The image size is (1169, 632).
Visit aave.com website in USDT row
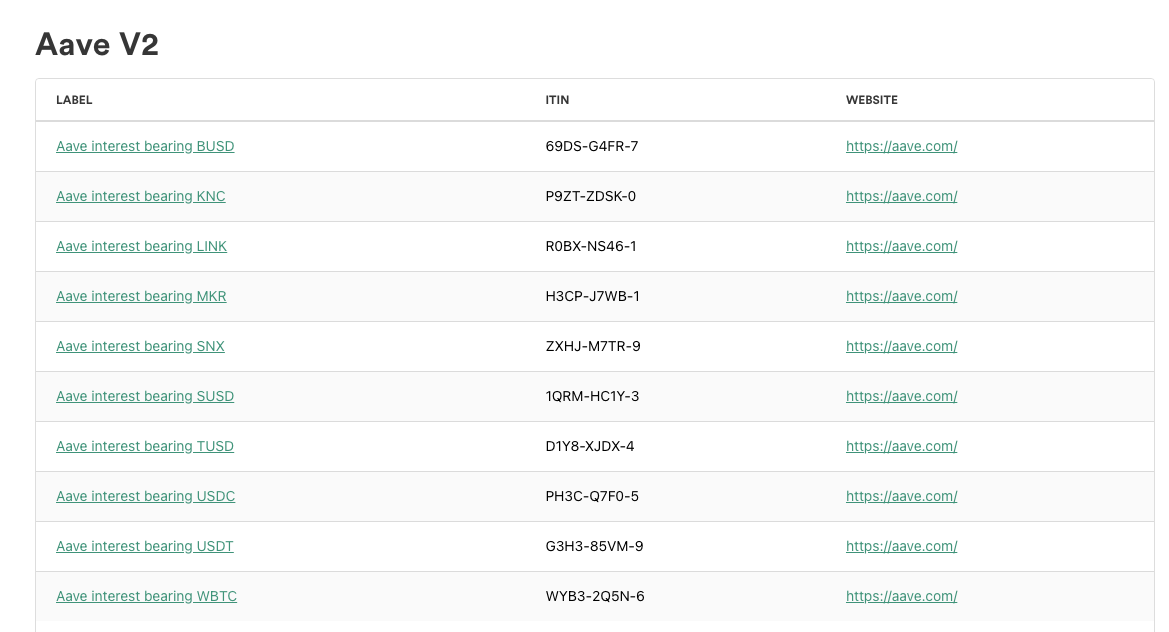point(901,546)
